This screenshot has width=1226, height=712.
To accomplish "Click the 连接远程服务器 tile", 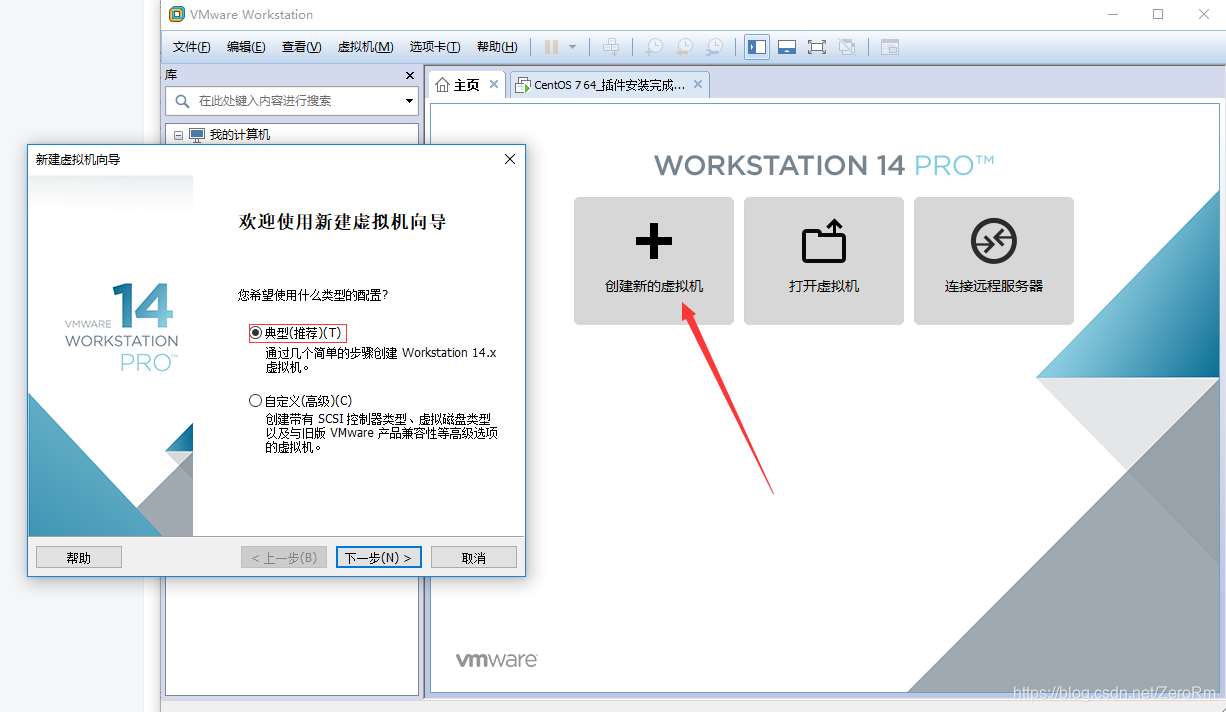I will (x=994, y=261).
